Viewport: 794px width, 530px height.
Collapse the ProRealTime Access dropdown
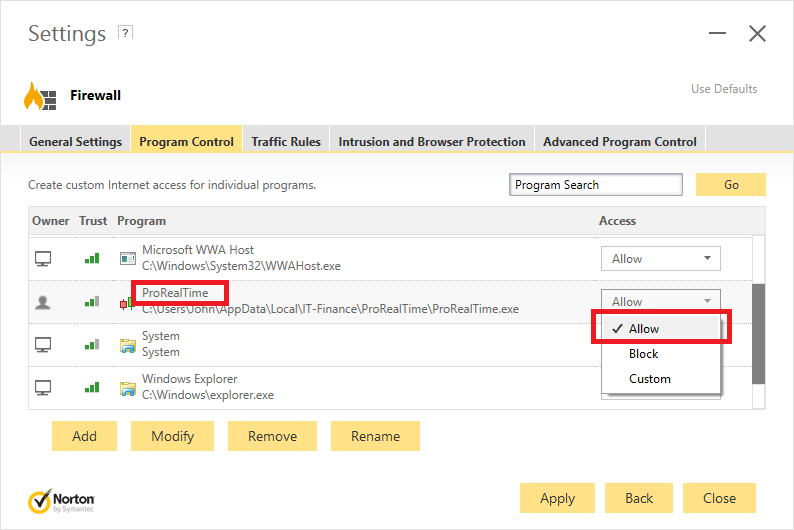click(x=660, y=301)
